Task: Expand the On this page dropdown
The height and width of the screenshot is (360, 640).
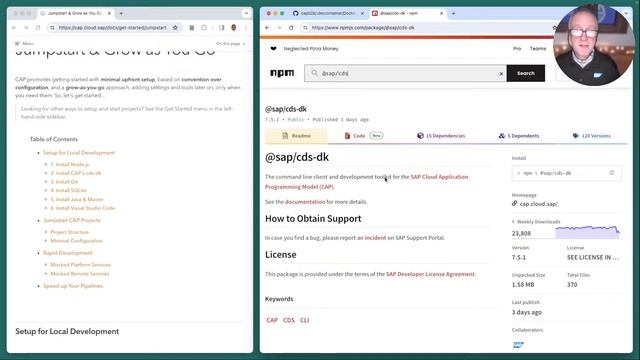Action: (x=231, y=43)
